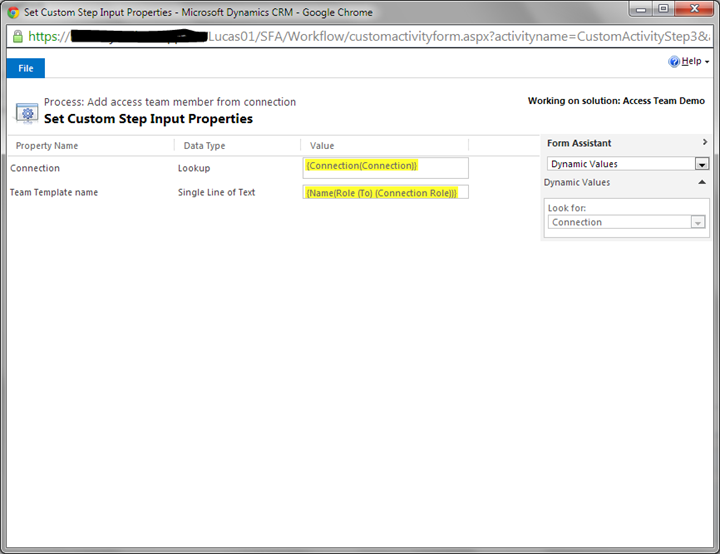Click the blue Help question mark icon
Image resolution: width=720 pixels, height=554 pixels.
(674, 62)
